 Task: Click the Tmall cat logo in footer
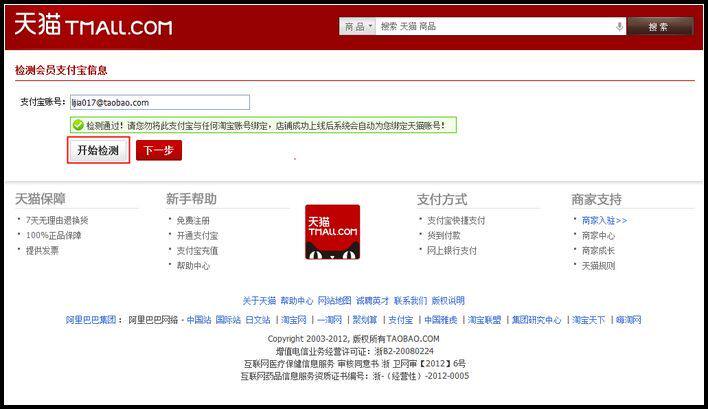[x=333, y=232]
